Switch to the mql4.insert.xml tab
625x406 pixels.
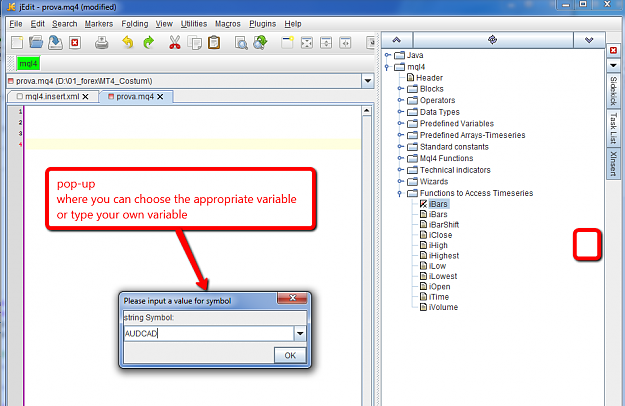point(52,96)
